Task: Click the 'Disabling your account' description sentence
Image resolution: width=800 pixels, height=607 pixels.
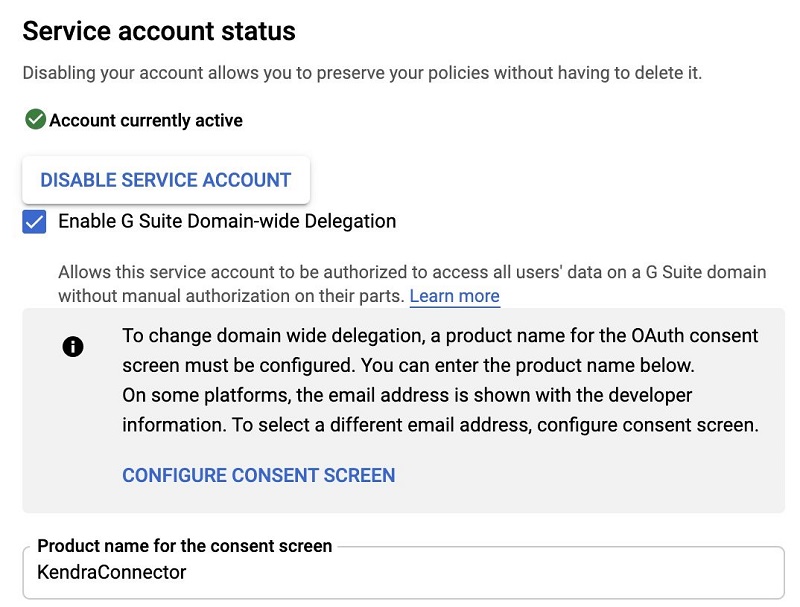Action: (x=362, y=73)
